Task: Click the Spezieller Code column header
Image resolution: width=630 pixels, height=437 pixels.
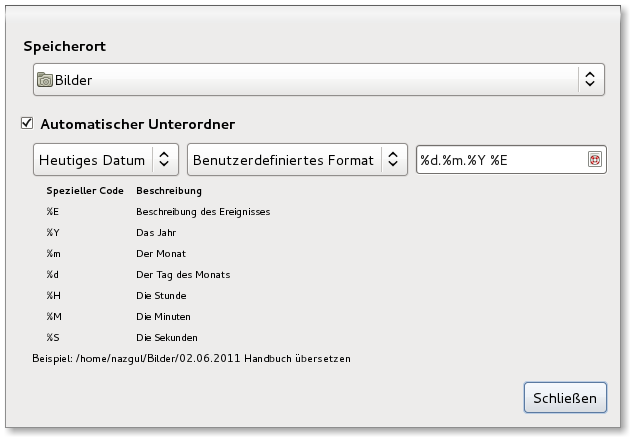Action: click(x=85, y=190)
